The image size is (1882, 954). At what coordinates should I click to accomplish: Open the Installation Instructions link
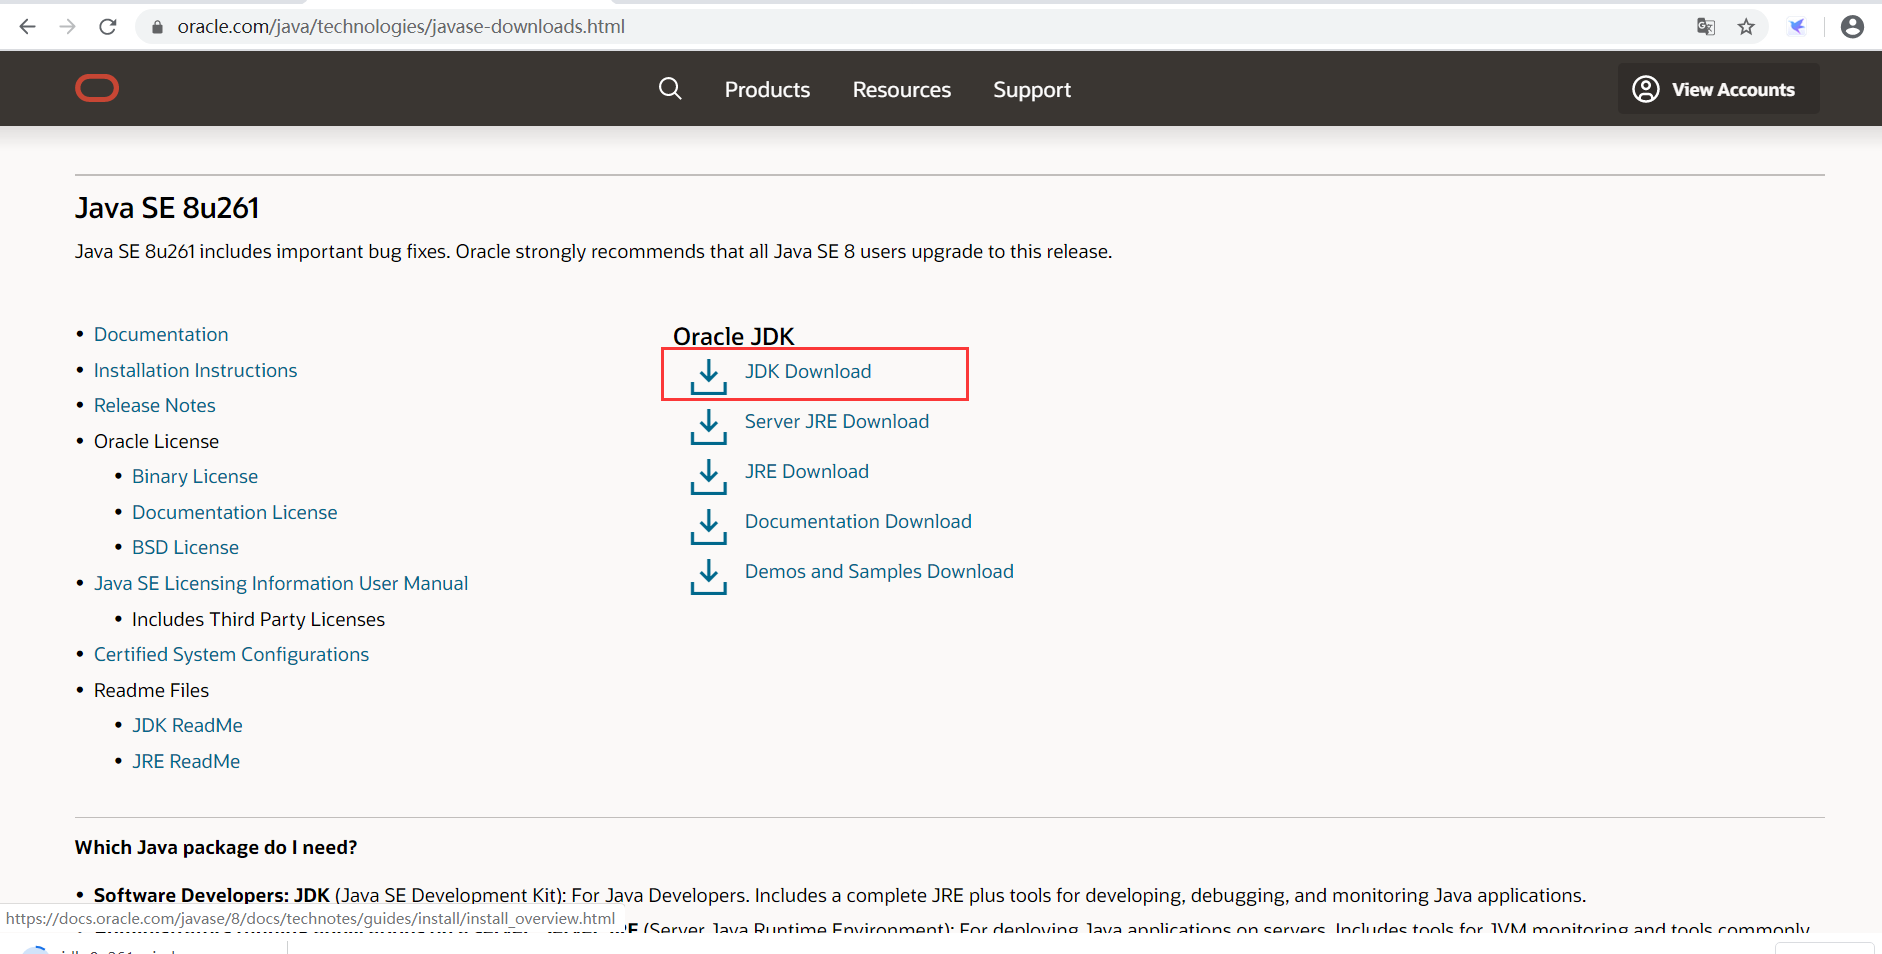[195, 370]
